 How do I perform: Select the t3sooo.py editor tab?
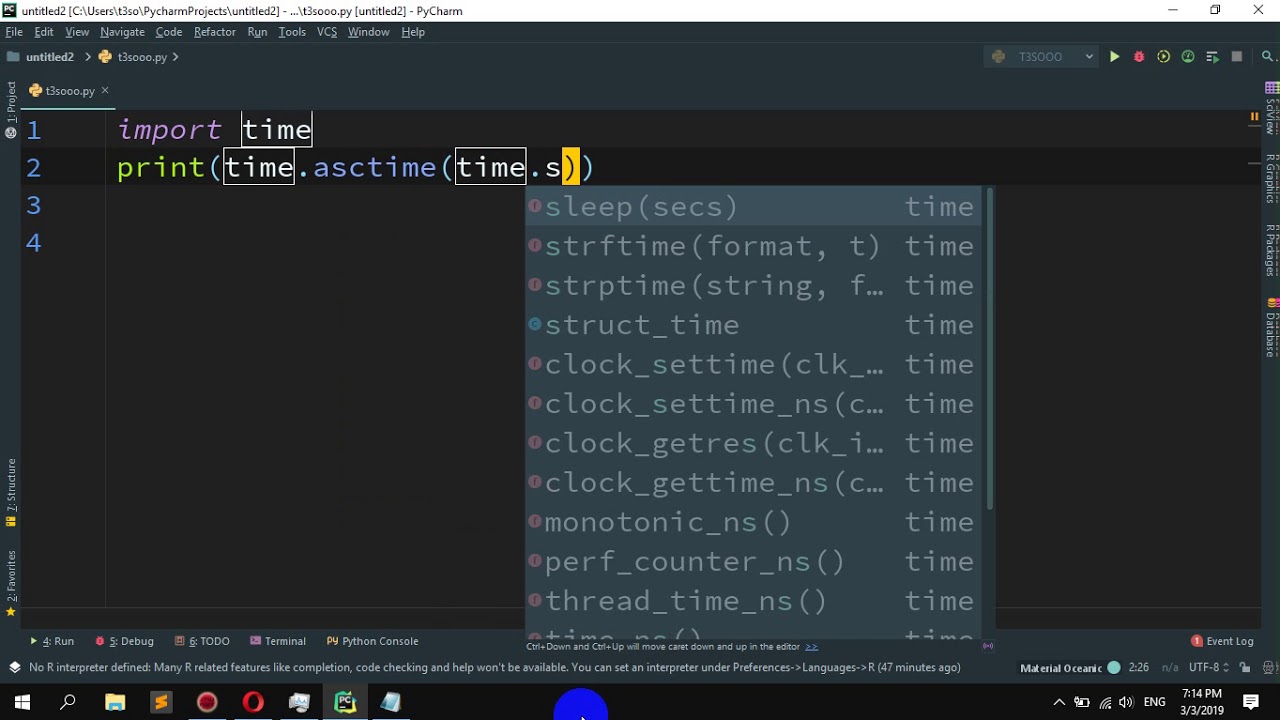click(69, 91)
